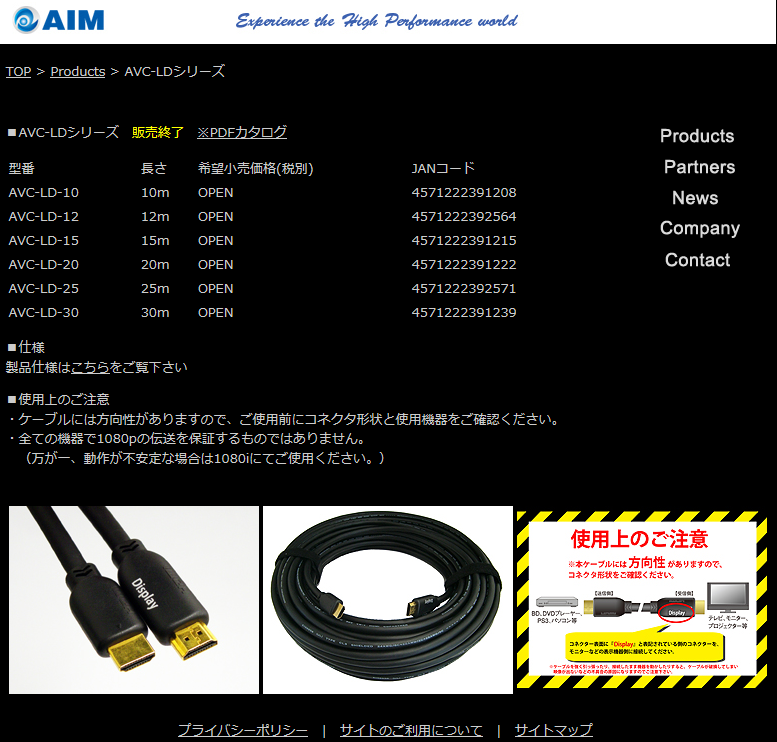Click JAN code 4571222392564
777x742 pixels.
464,217
